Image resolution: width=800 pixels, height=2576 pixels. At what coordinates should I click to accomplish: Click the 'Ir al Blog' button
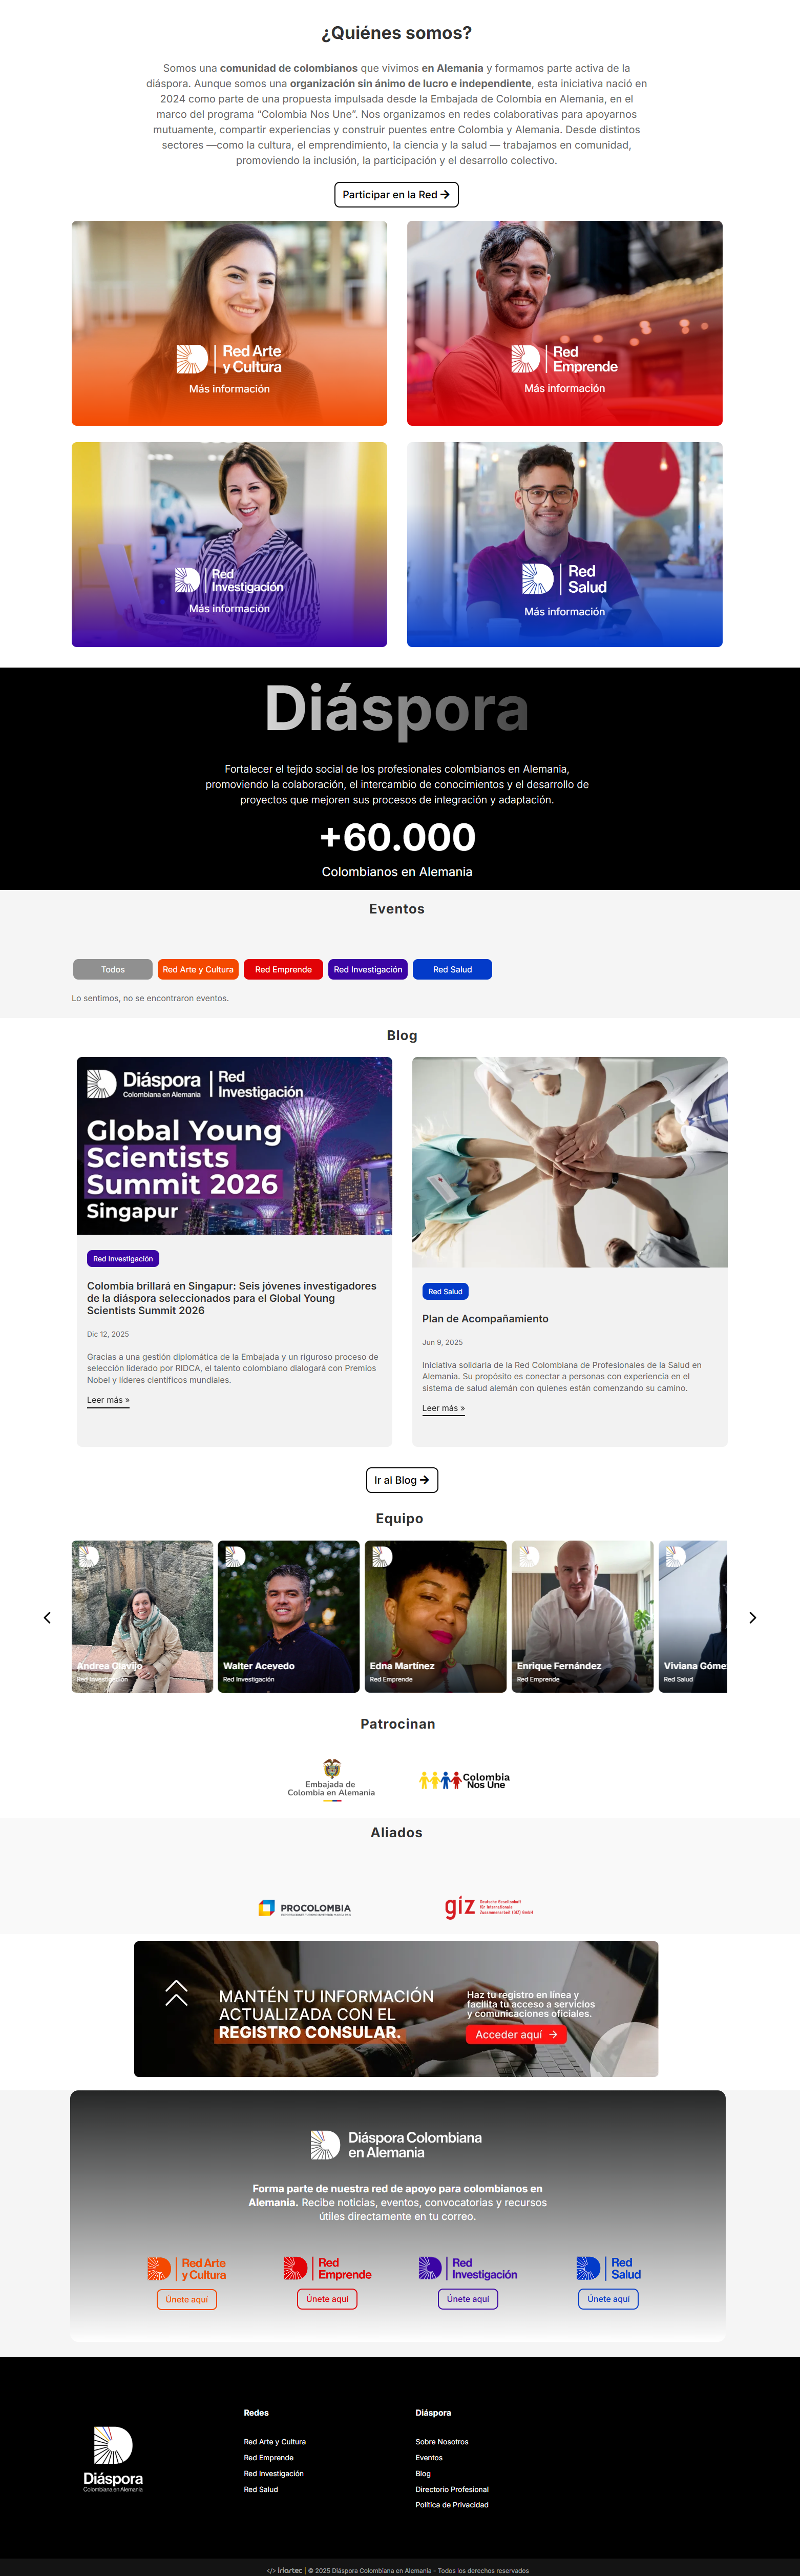[402, 1480]
